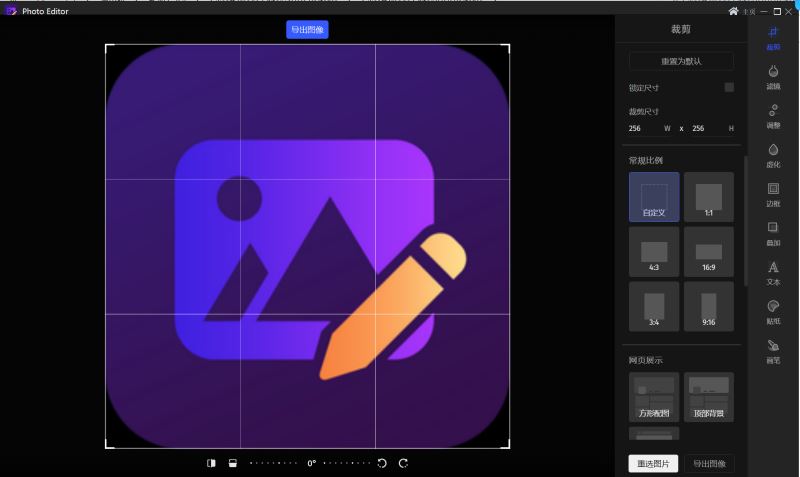800x477 pixels.
Task: Select the 16:9 ratio preset
Action: pos(709,252)
